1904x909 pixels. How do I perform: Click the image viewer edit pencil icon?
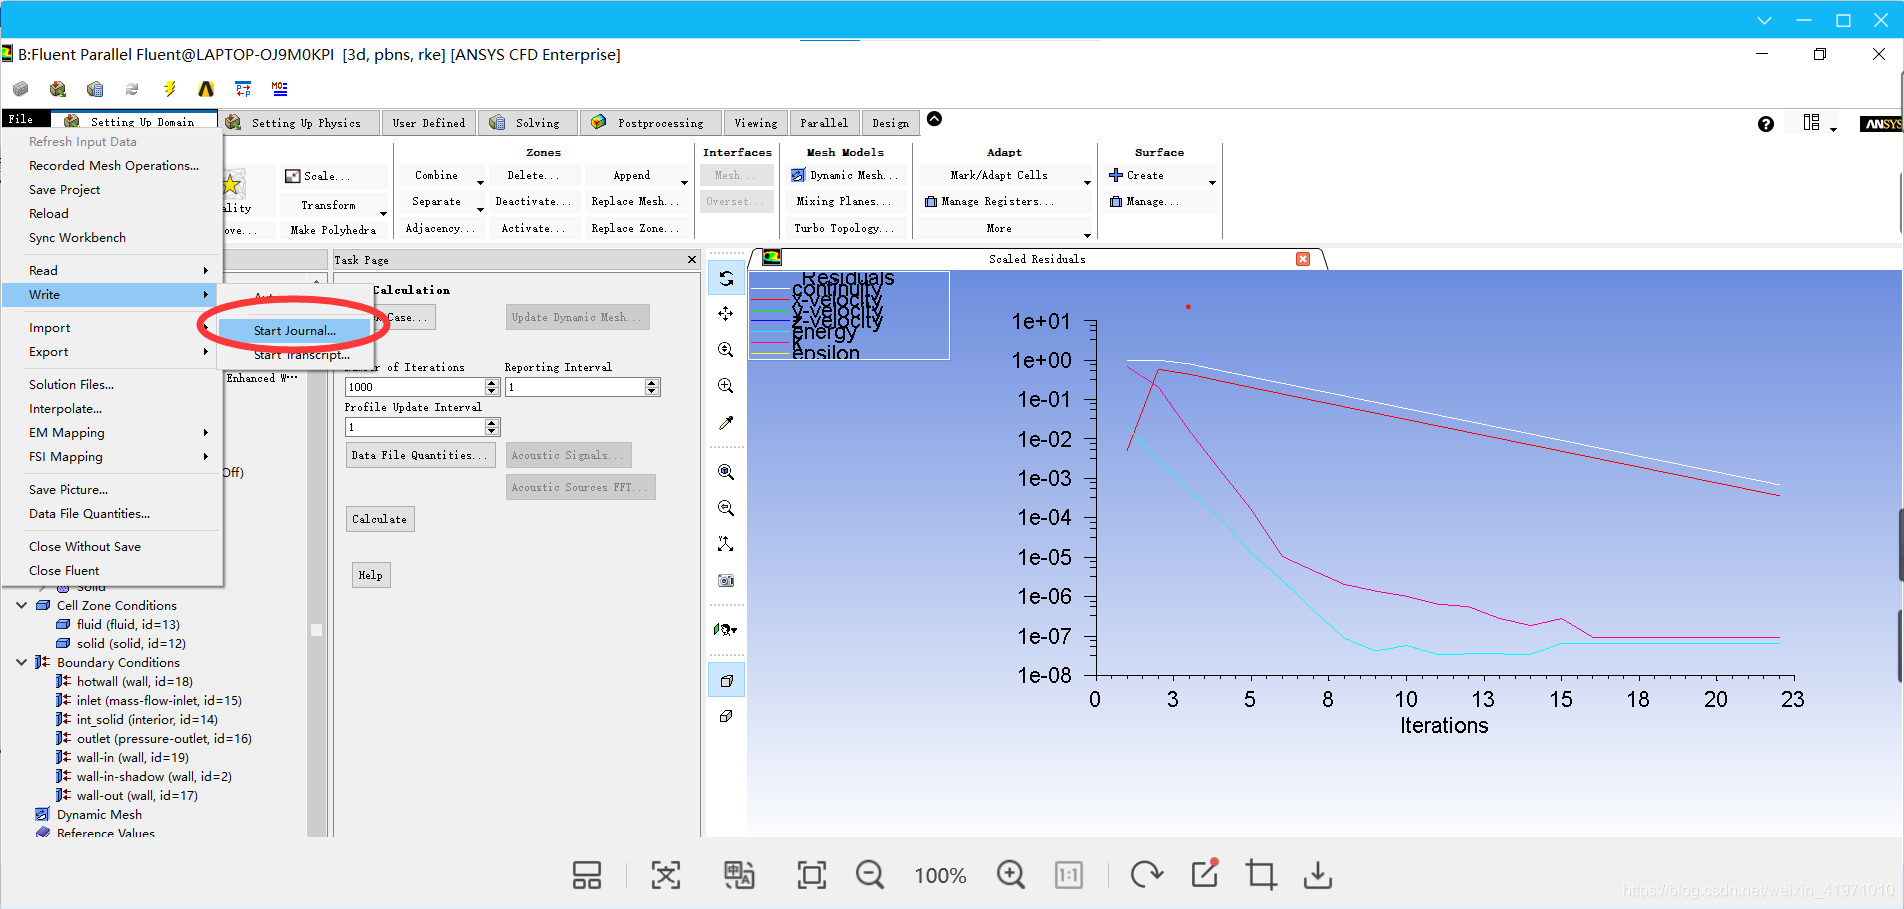(x=1205, y=874)
